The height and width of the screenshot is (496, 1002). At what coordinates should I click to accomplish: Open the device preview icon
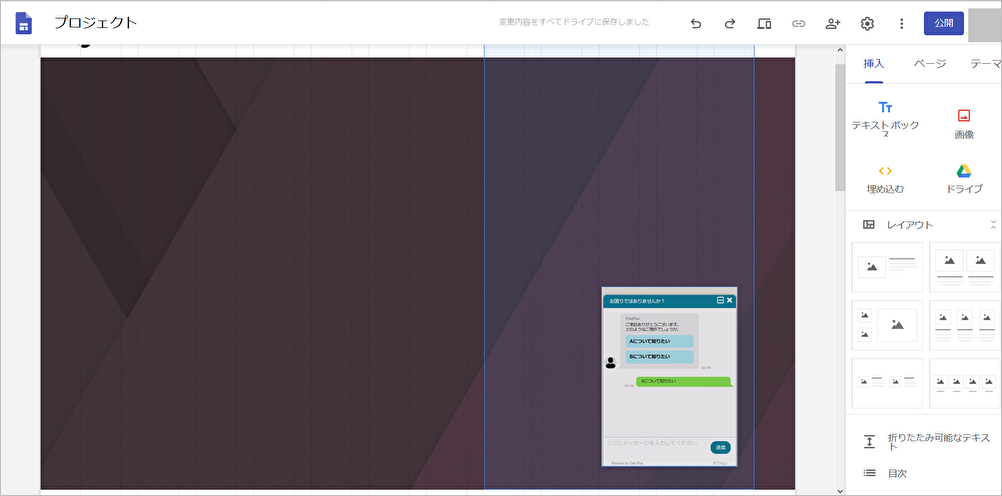click(764, 24)
